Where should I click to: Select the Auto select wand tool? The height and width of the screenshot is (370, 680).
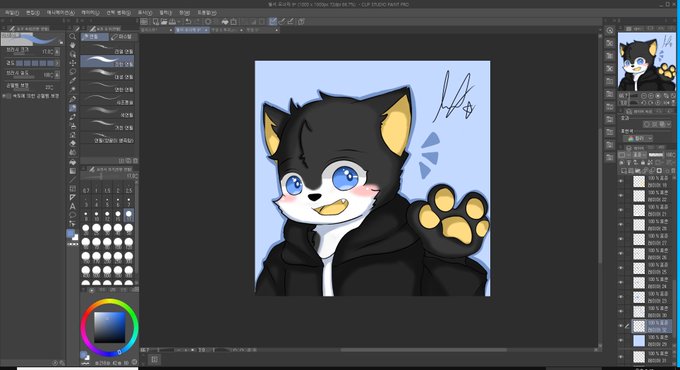[x=72, y=90]
